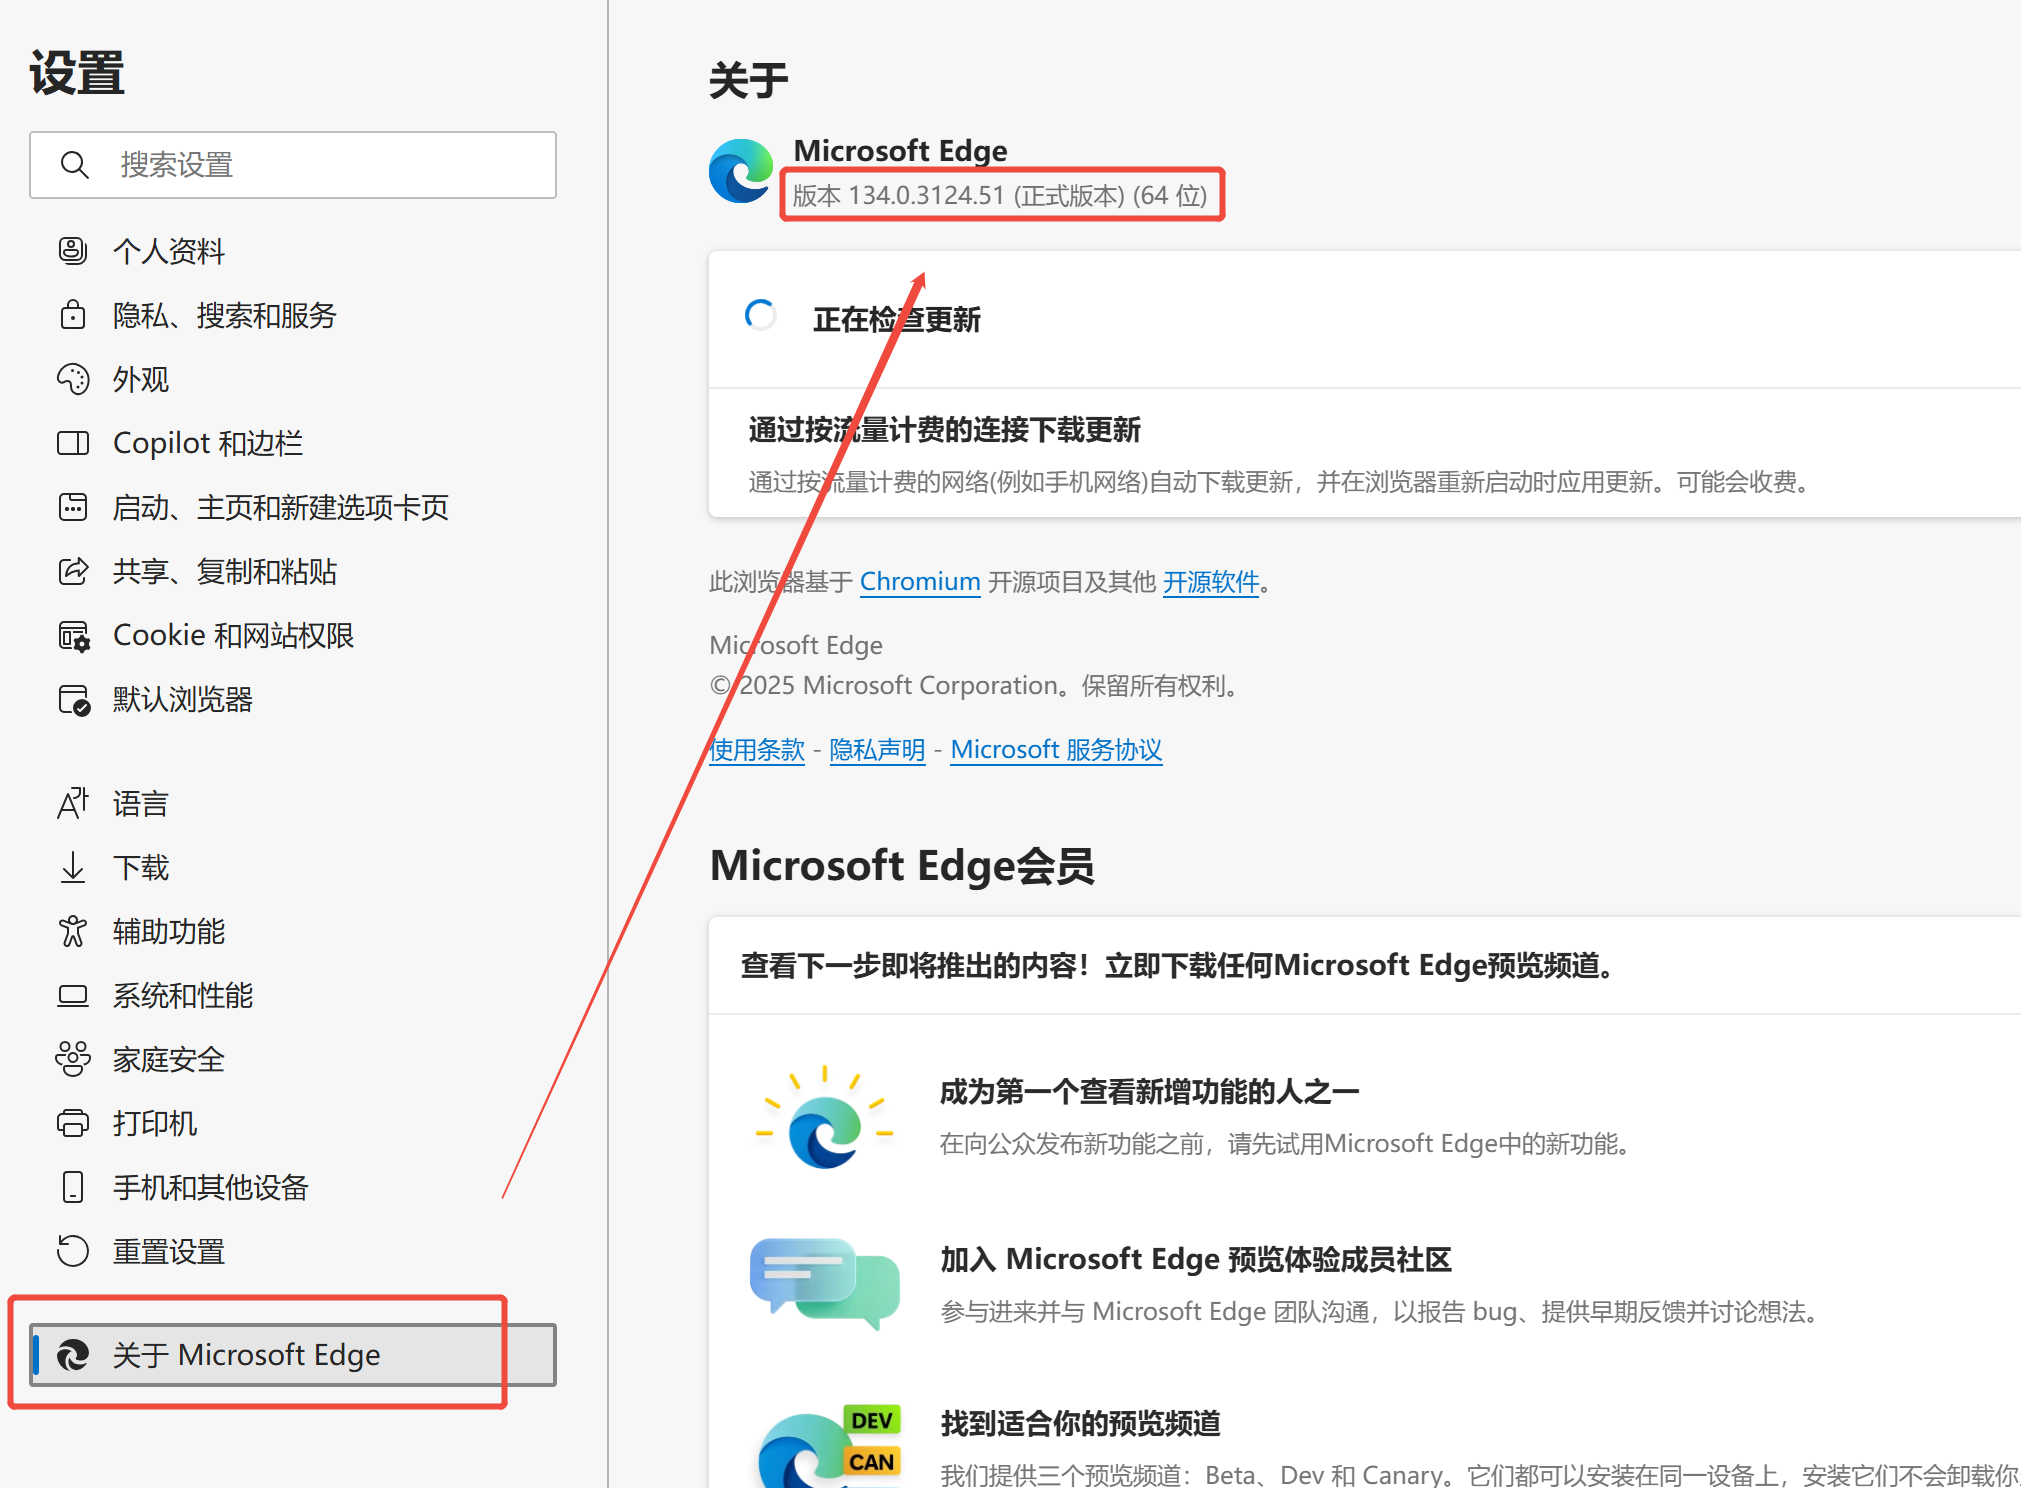Click the Microsoft Edge logo in 关于
The image size is (2021, 1488).
(741, 171)
